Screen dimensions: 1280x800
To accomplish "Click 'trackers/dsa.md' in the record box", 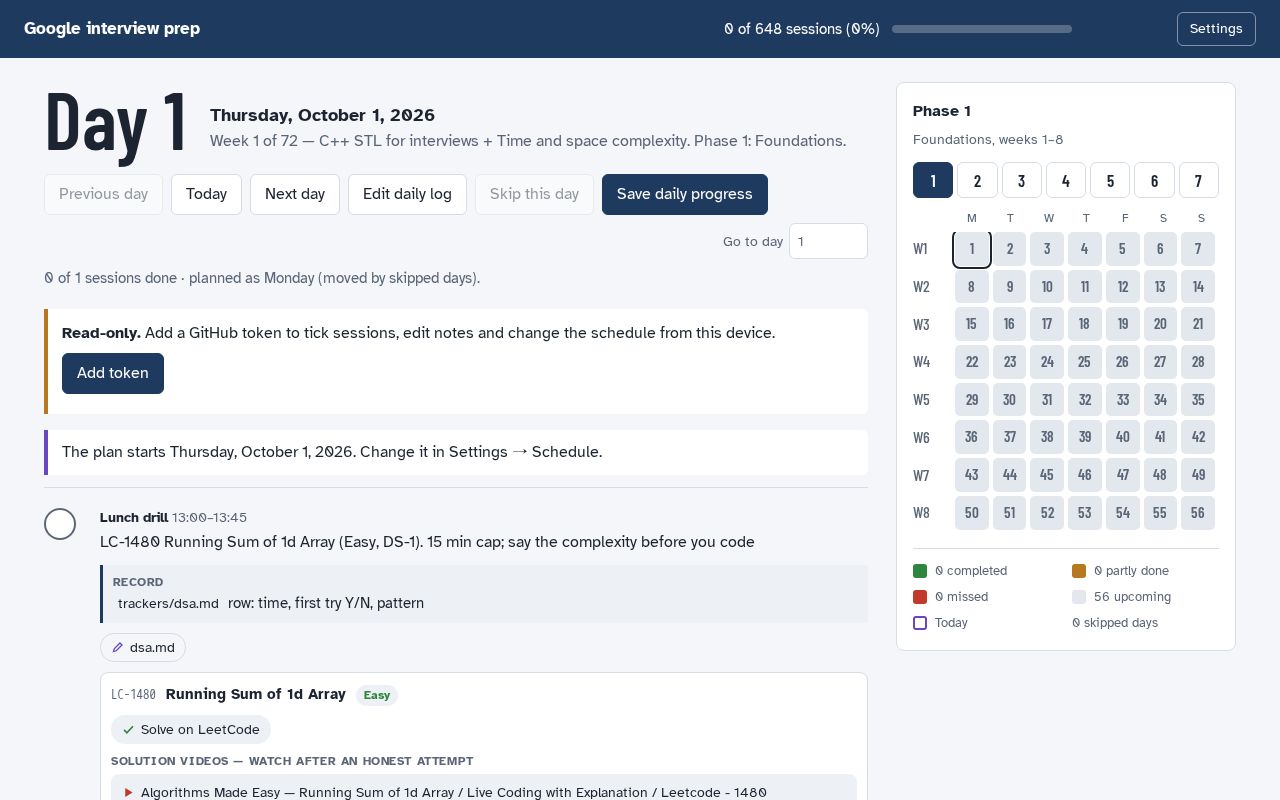I will 168,604.
